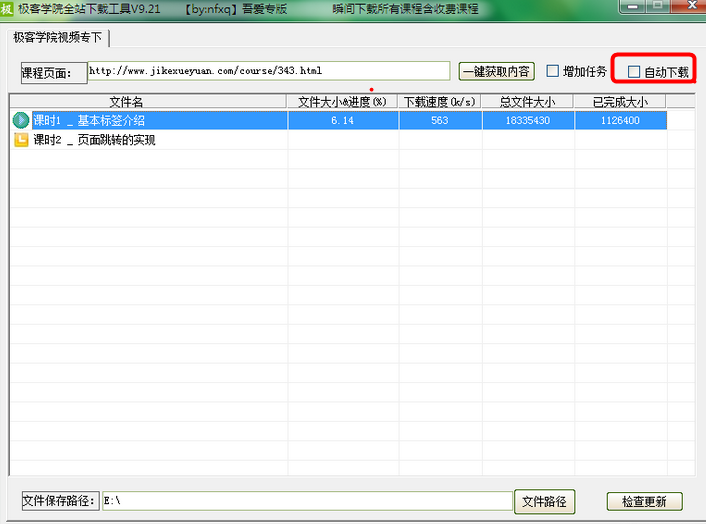This screenshot has width=706, height=524.
Task: Click the 文件保存路径: label
Action: coord(61,501)
